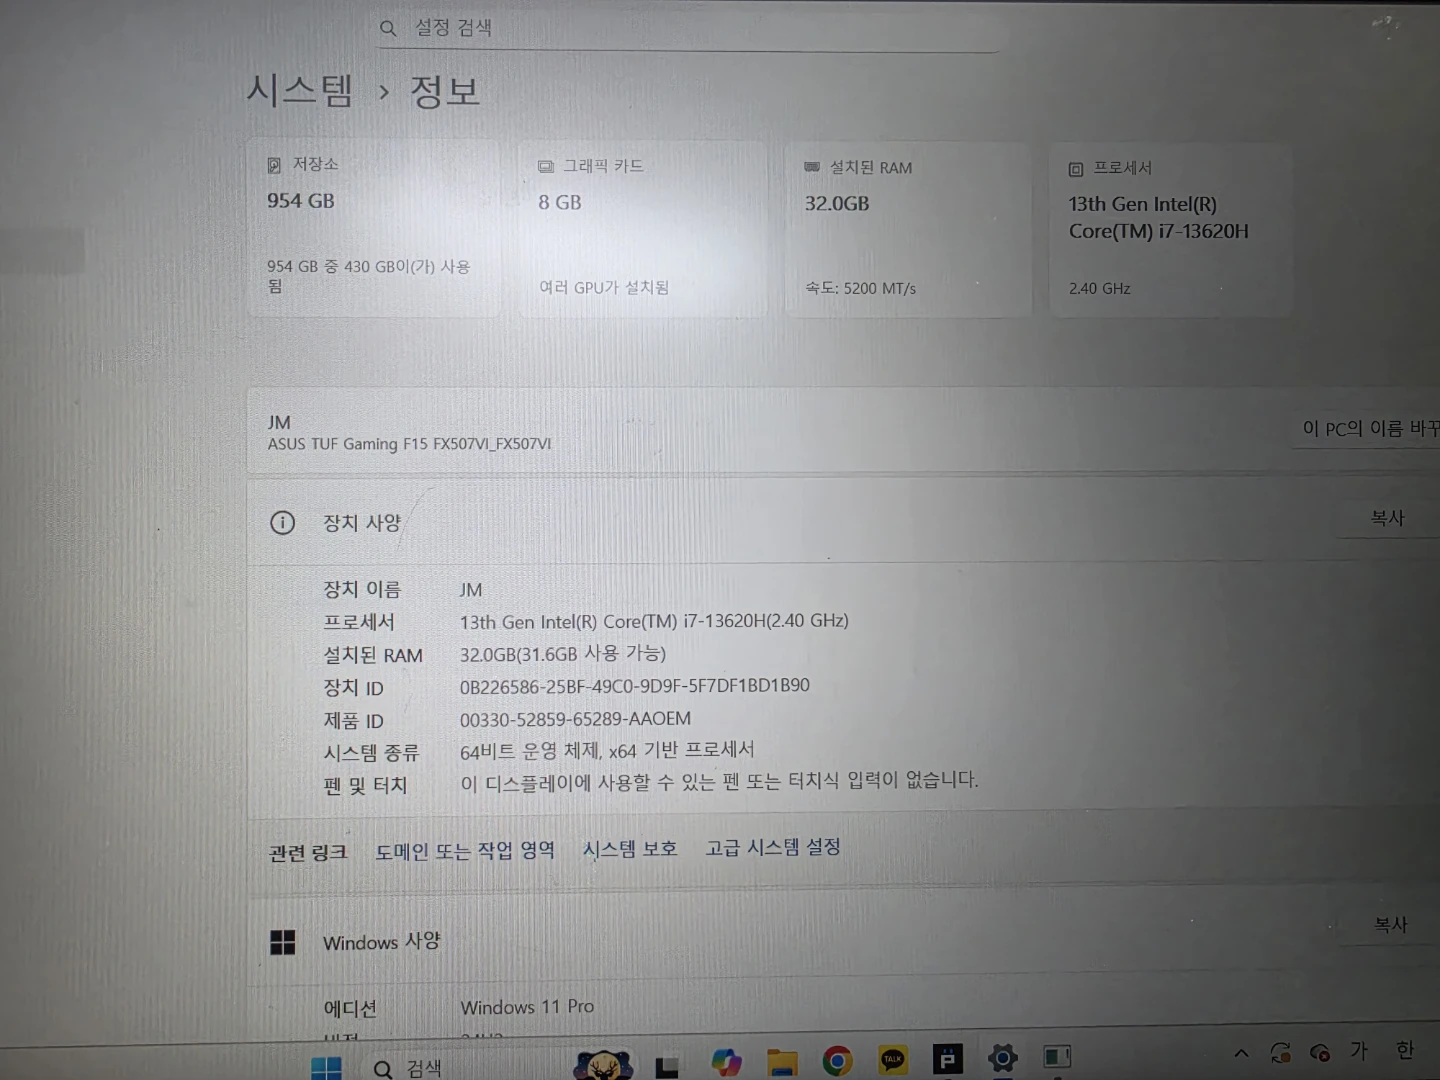Open File Explorer from the taskbar

(x=782, y=1061)
